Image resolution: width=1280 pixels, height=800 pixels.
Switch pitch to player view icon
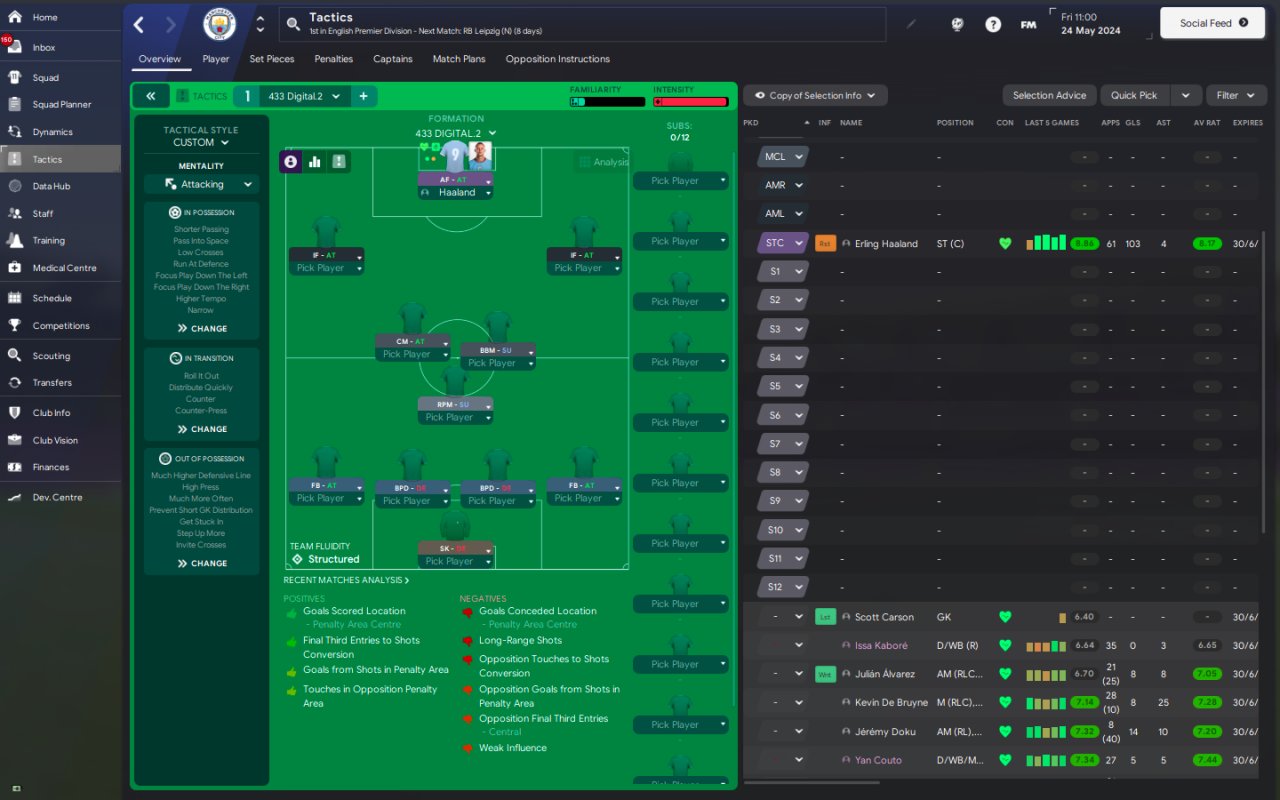pos(291,161)
